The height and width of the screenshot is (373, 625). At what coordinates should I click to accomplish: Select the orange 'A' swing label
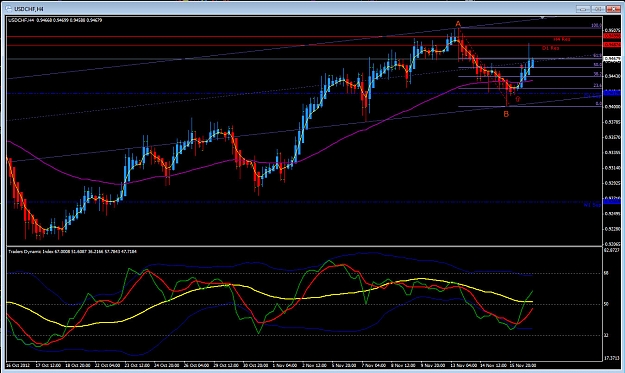coord(458,24)
